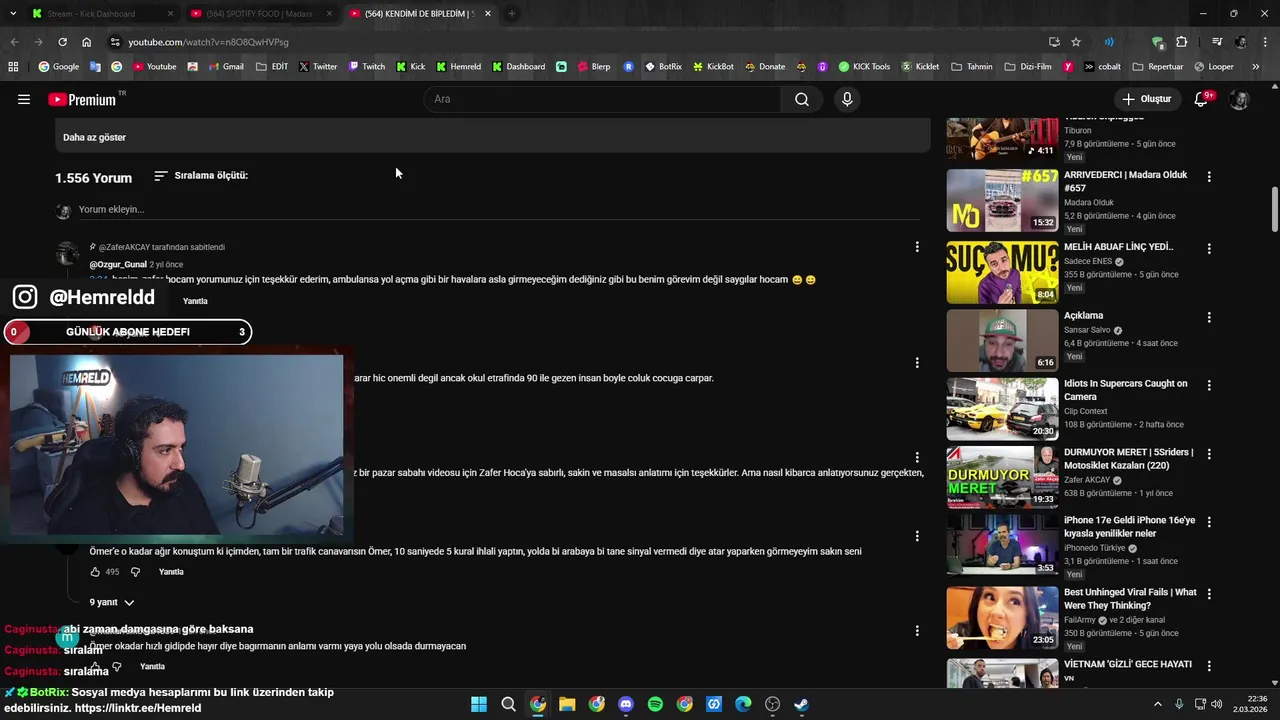Open Steam from the taskbar
This screenshot has width=1280, height=720.
click(x=801, y=704)
